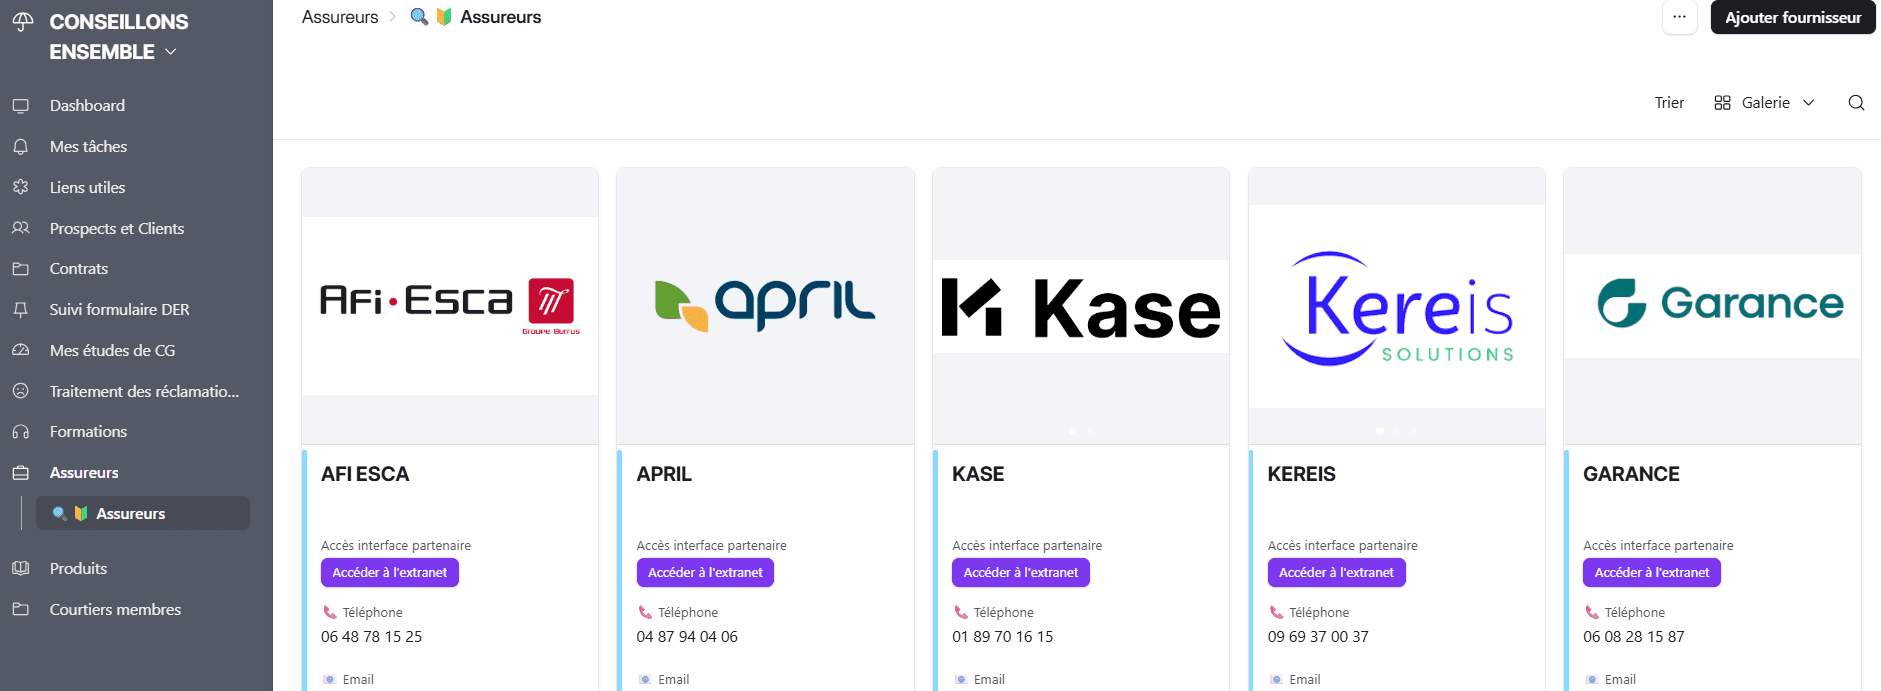Click the search magnifier icon at top right
Screen dimensions: 1881x691
1856,103
